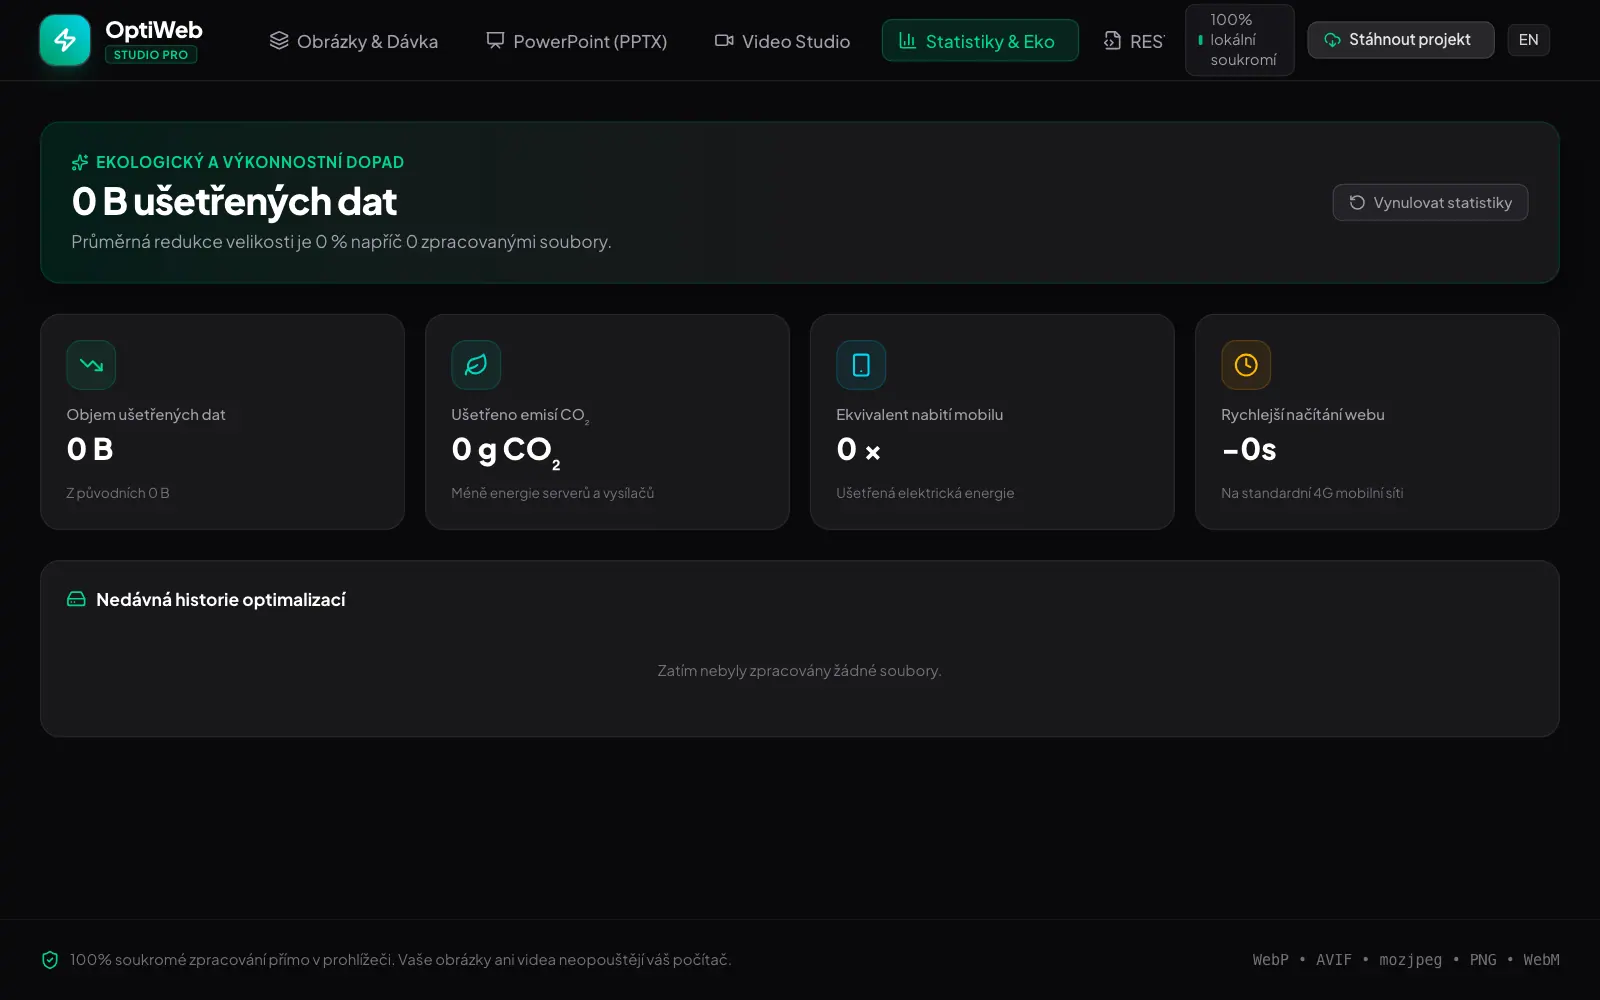Click the drive icon beside Nedávná historie optimalizací
This screenshot has width=1600, height=1000.
76,599
